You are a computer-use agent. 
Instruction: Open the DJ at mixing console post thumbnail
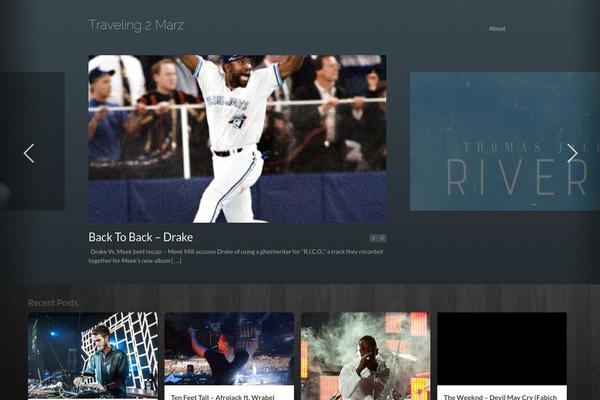point(93,356)
